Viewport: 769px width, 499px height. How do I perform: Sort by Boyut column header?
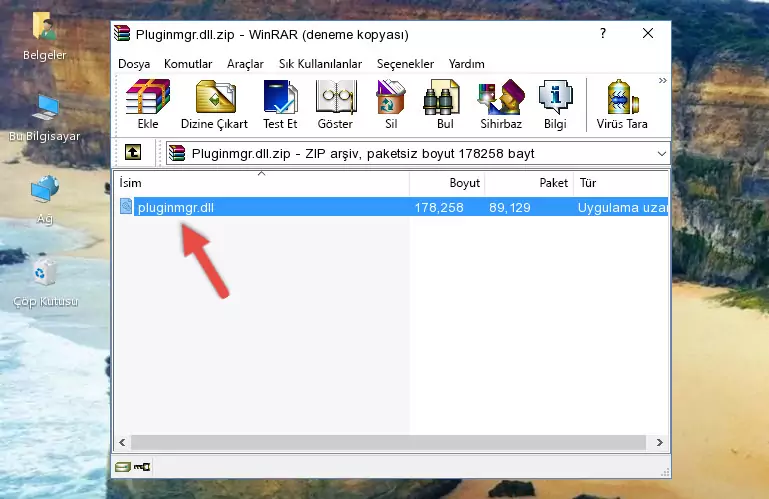point(447,183)
